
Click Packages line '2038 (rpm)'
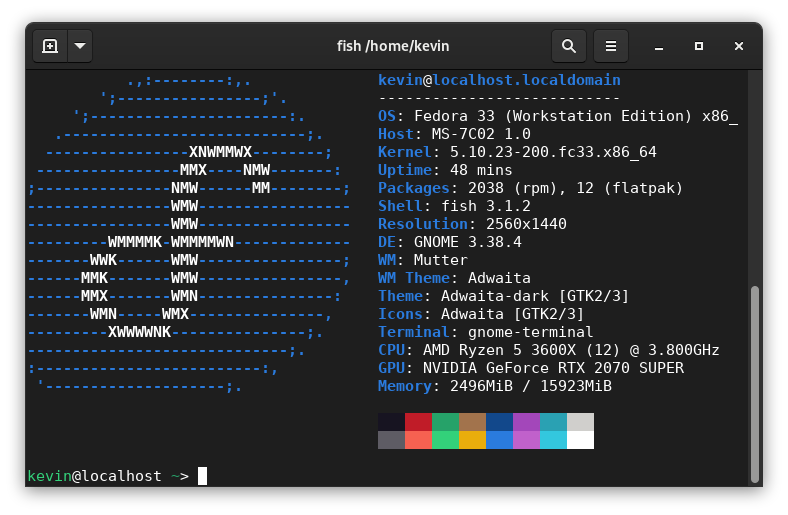point(512,188)
